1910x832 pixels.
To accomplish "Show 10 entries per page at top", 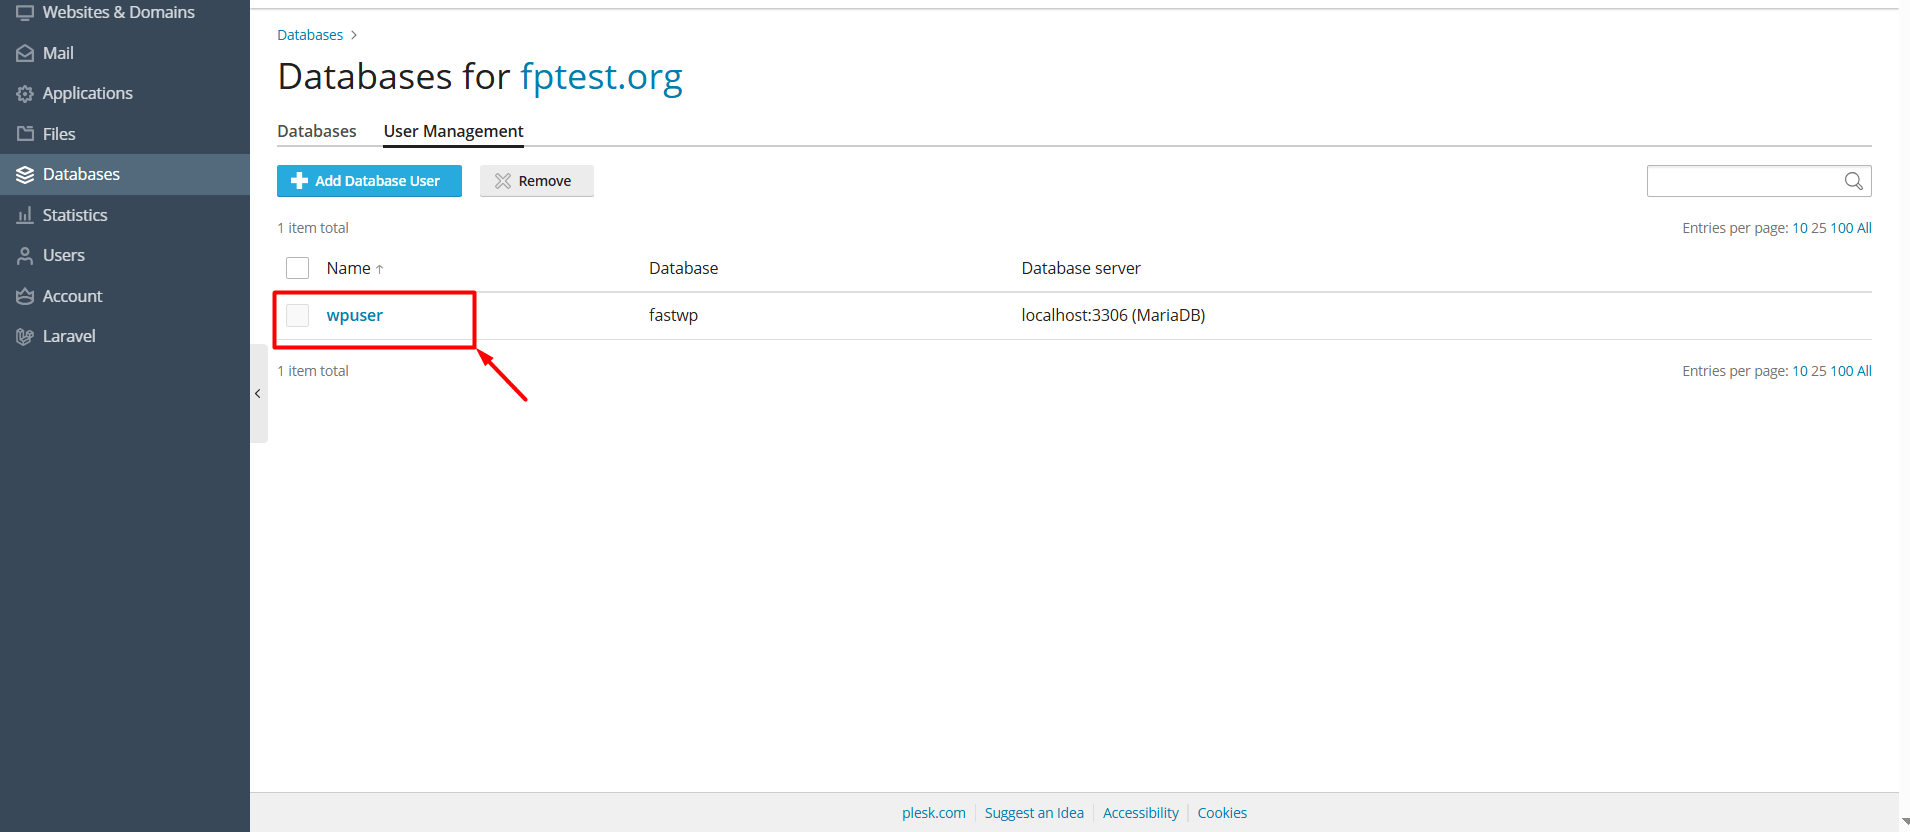I will click(1800, 228).
